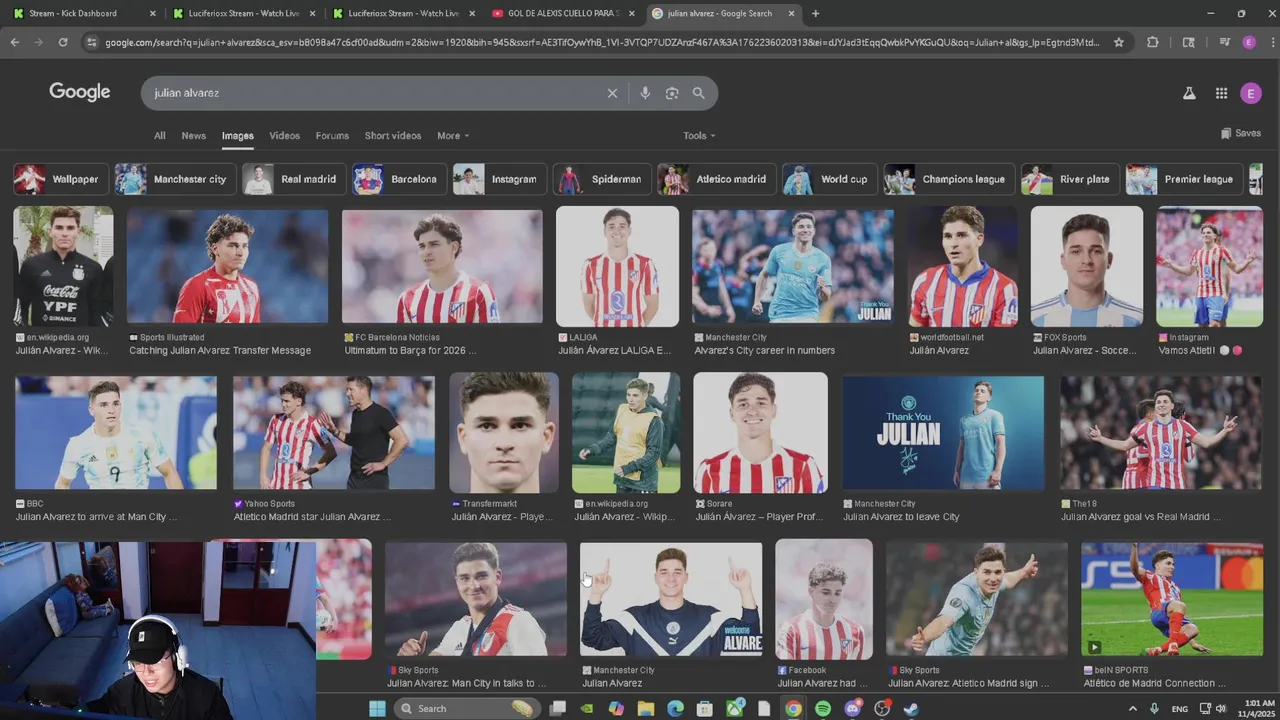The height and width of the screenshot is (720, 1280).
Task: Open Steam from the taskbar
Action: pyautogui.click(x=911, y=708)
